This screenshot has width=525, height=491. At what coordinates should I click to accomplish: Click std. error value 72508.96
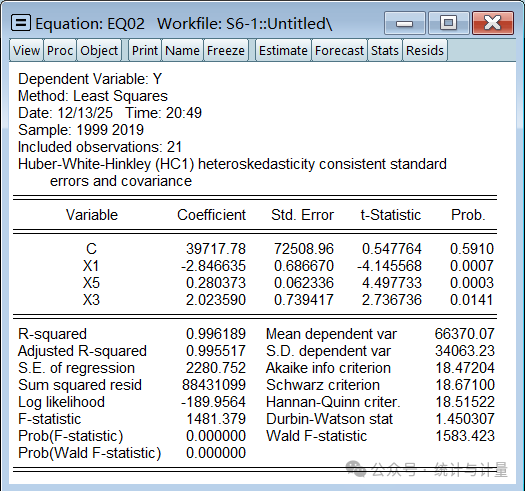pos(304,249)
